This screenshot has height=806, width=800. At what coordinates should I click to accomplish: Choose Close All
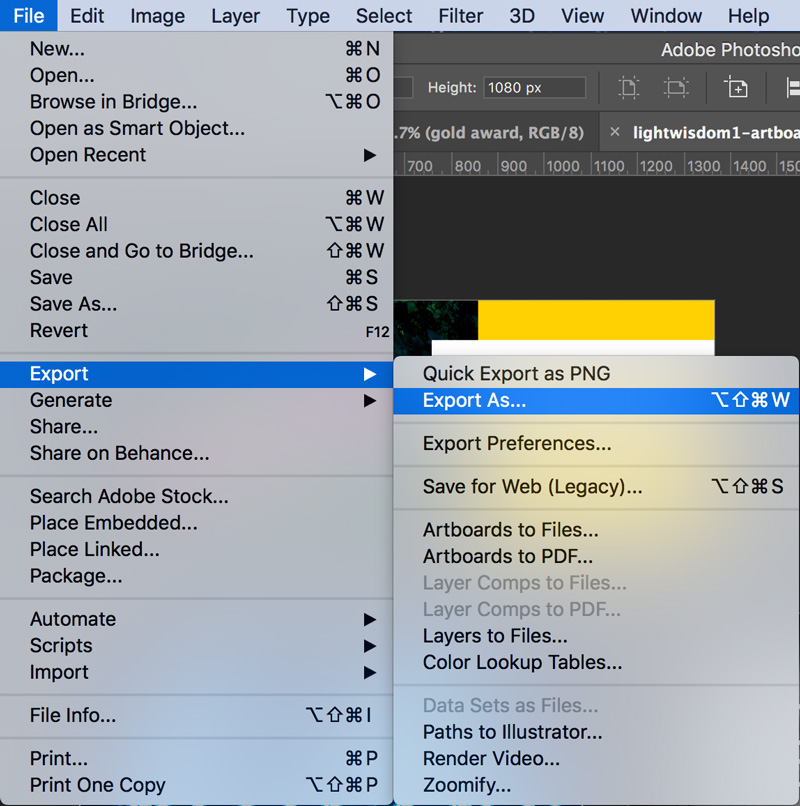[x=196, y=225]
